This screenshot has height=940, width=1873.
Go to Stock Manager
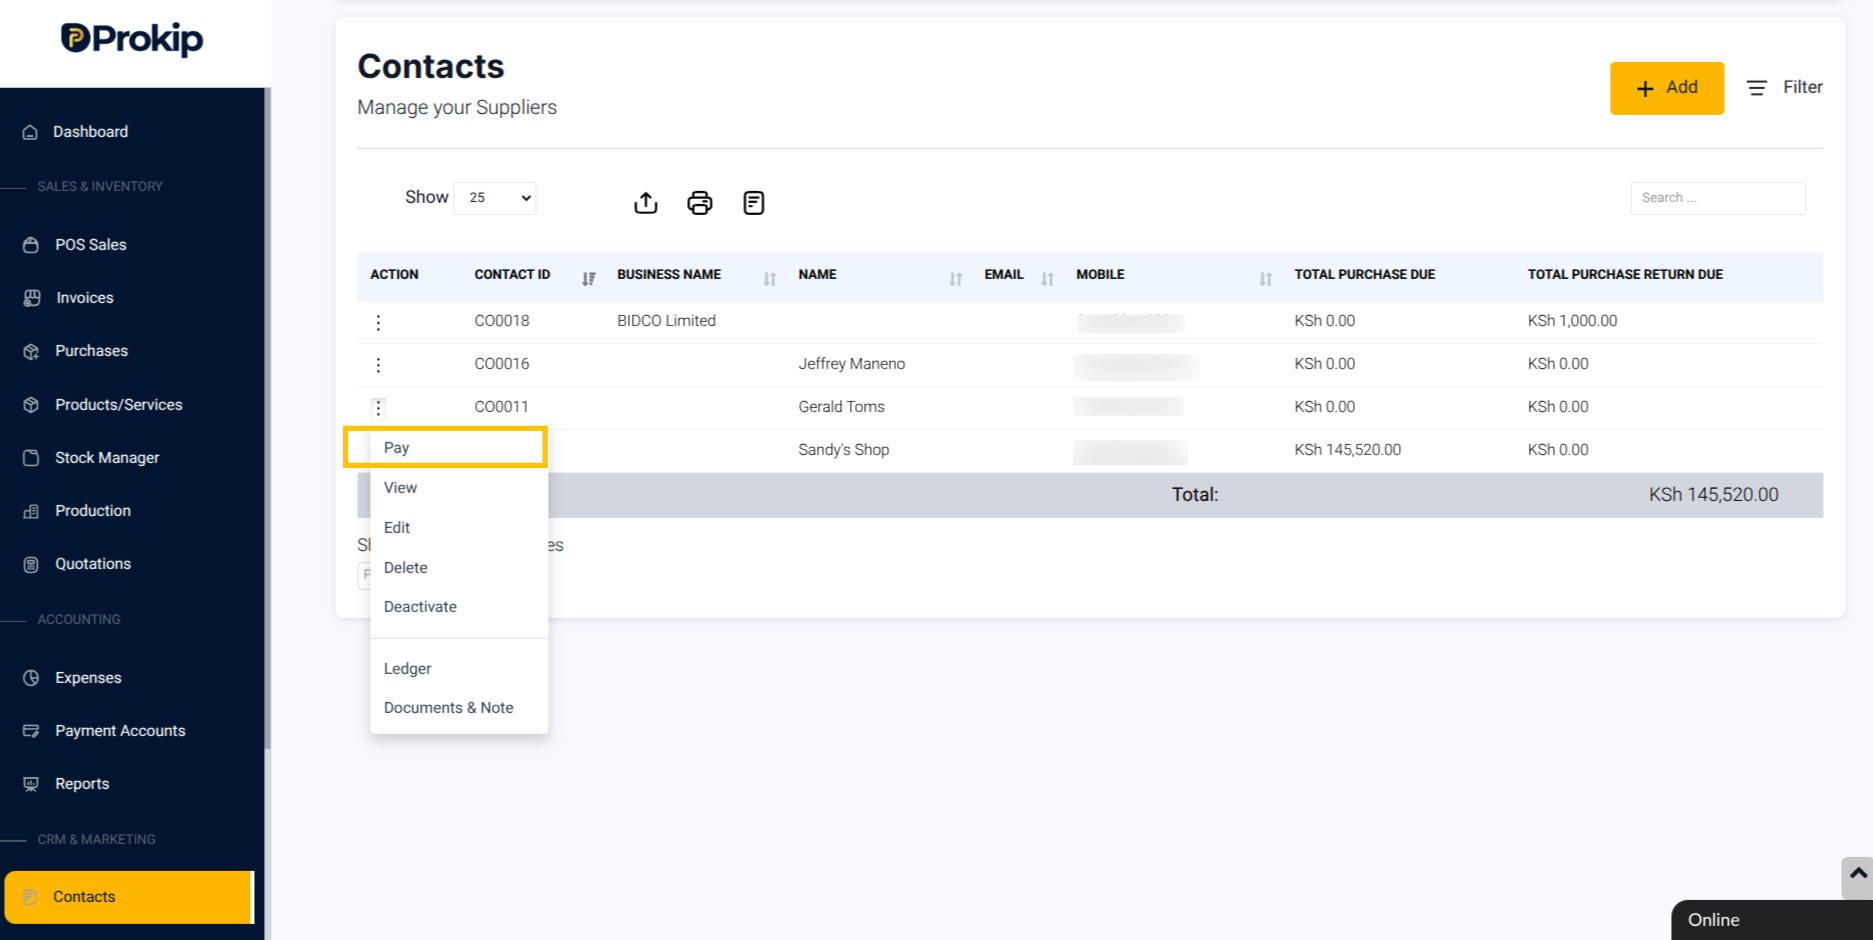pyautogui.click(x=107, y=458)
